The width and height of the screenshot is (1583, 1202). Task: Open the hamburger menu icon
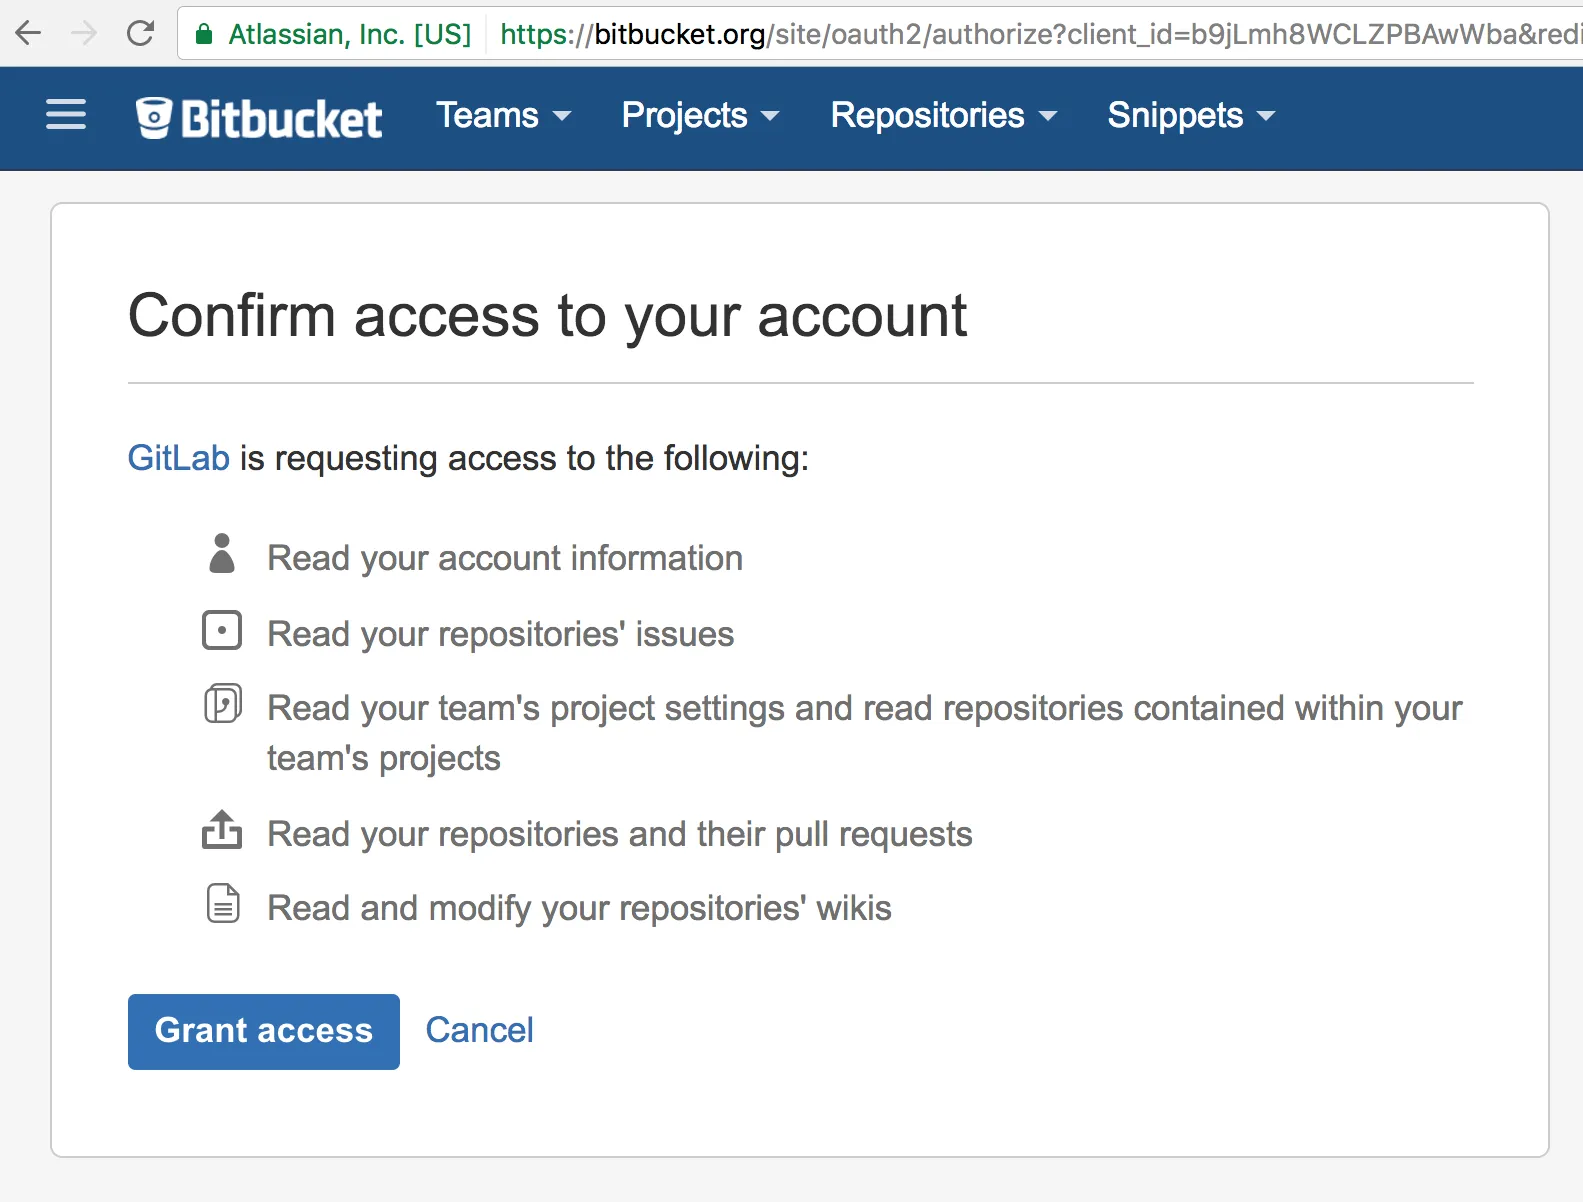[x=66, y=115]
